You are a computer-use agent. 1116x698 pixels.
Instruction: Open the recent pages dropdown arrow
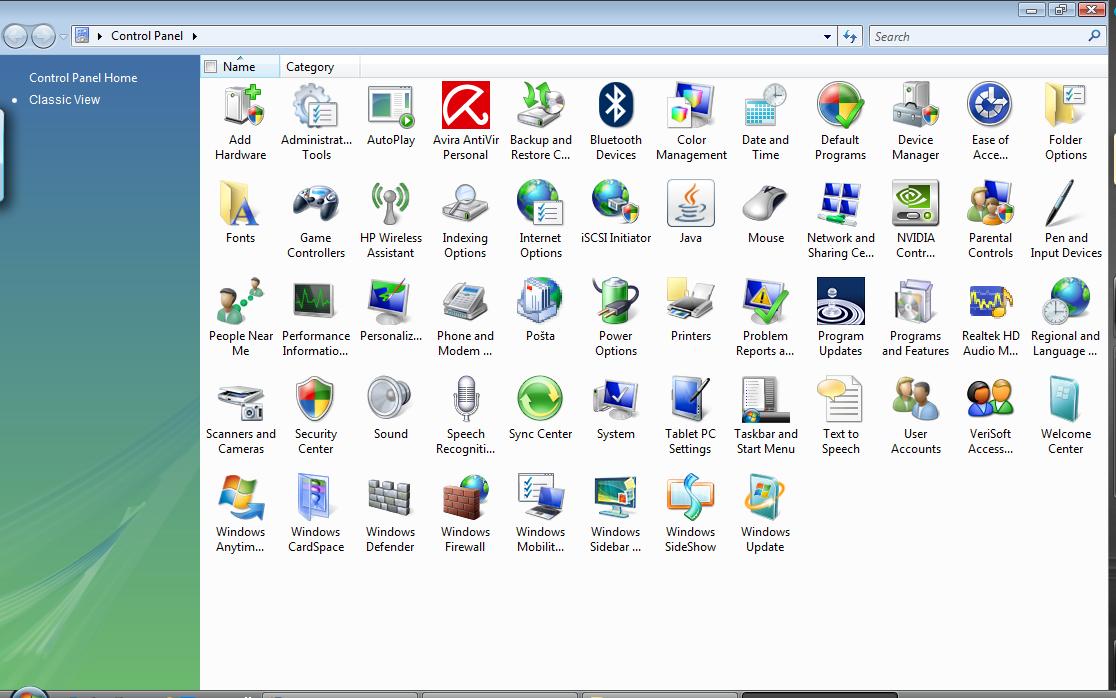pos(64,37)
